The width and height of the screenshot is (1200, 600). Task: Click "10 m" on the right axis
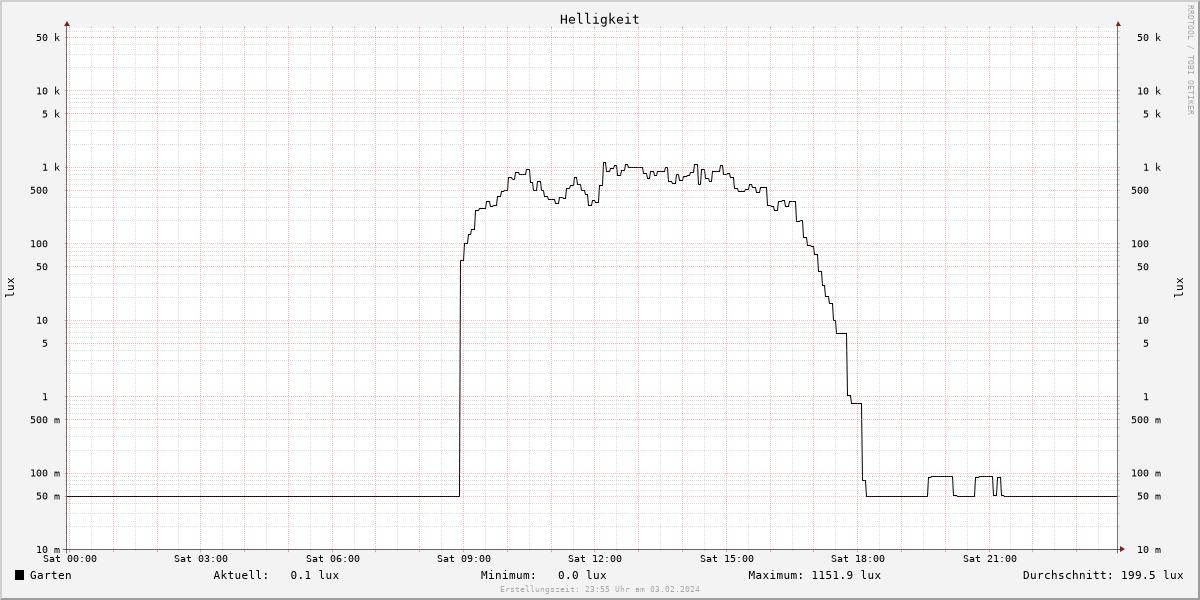pyautogui.click(x=1149, y=550)
